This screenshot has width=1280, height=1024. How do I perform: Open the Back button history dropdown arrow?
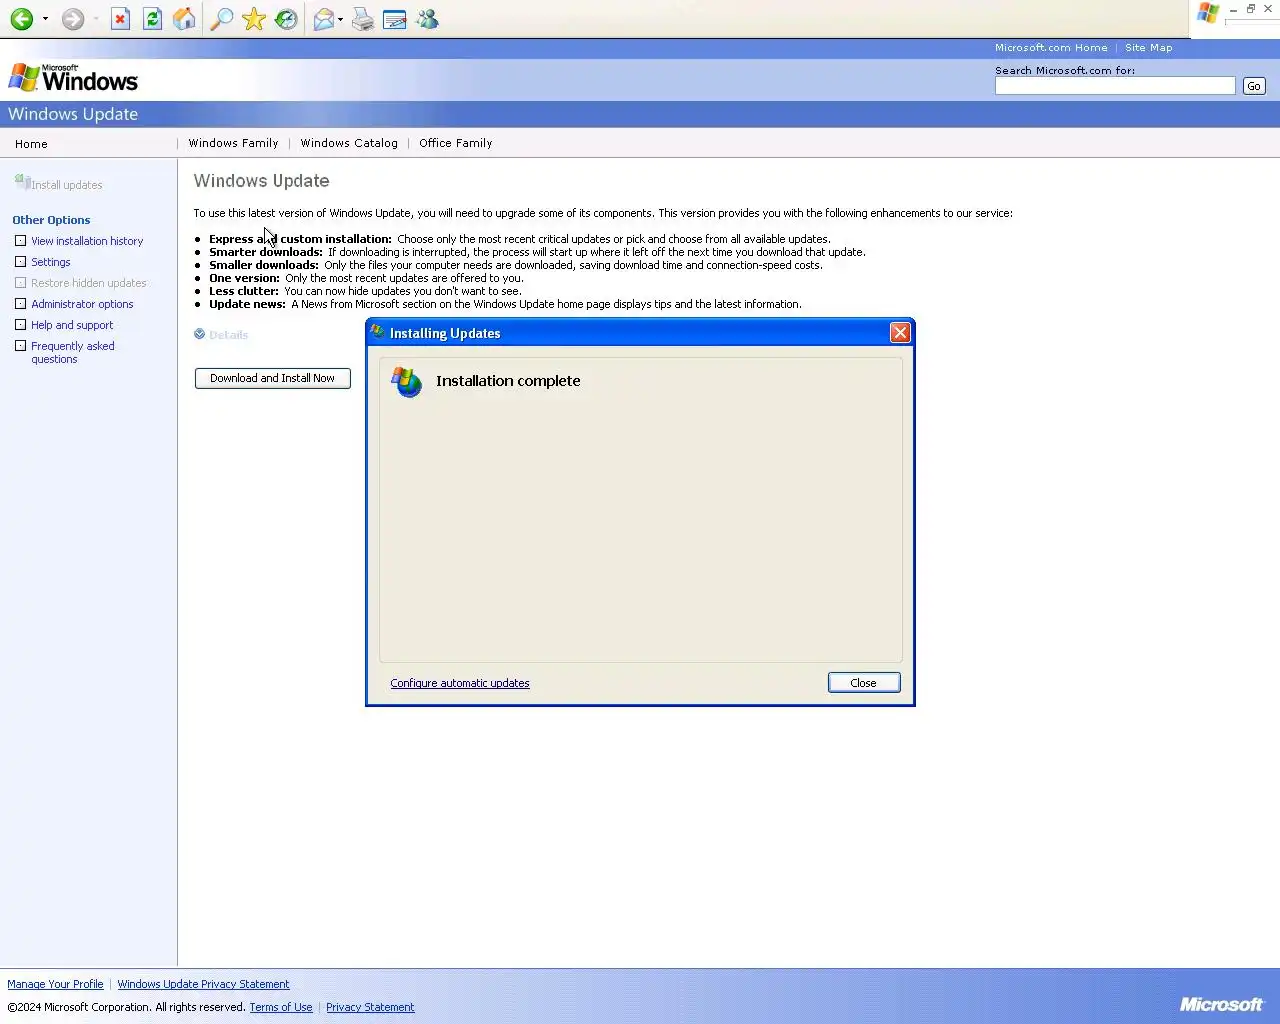click(45, 19)
